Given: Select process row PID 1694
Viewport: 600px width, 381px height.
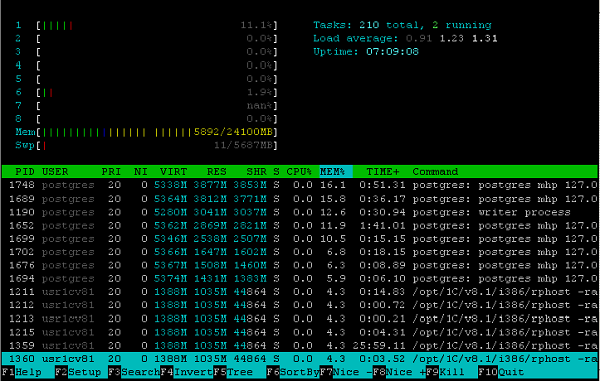Looking at the screenshot, I should pos(300,278).
